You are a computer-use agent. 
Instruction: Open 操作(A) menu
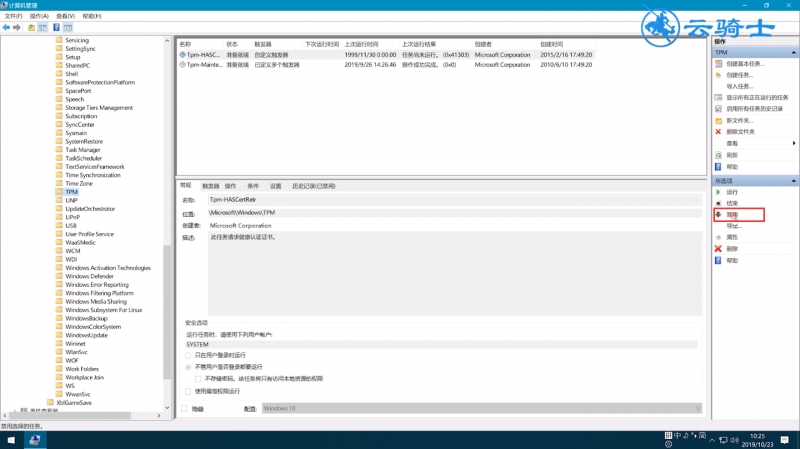39,16
